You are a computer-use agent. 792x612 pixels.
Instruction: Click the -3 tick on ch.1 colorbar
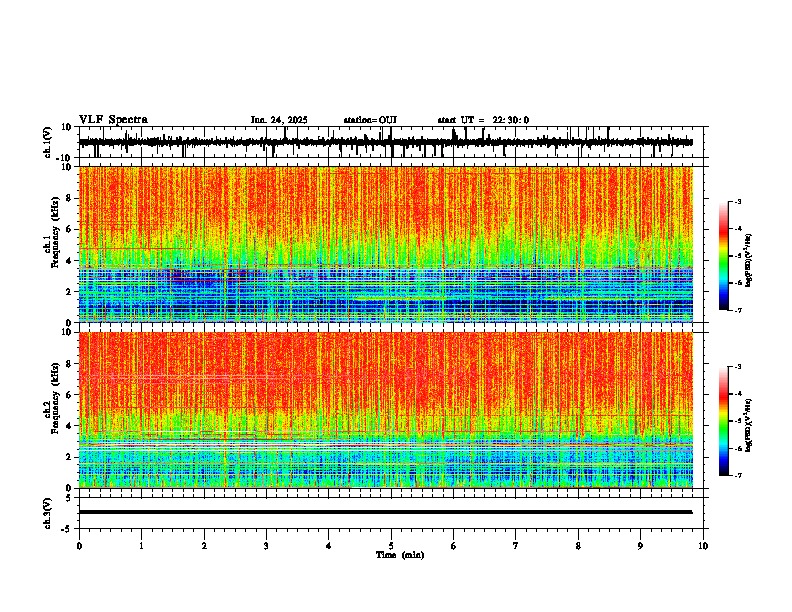tap(738, 201)
